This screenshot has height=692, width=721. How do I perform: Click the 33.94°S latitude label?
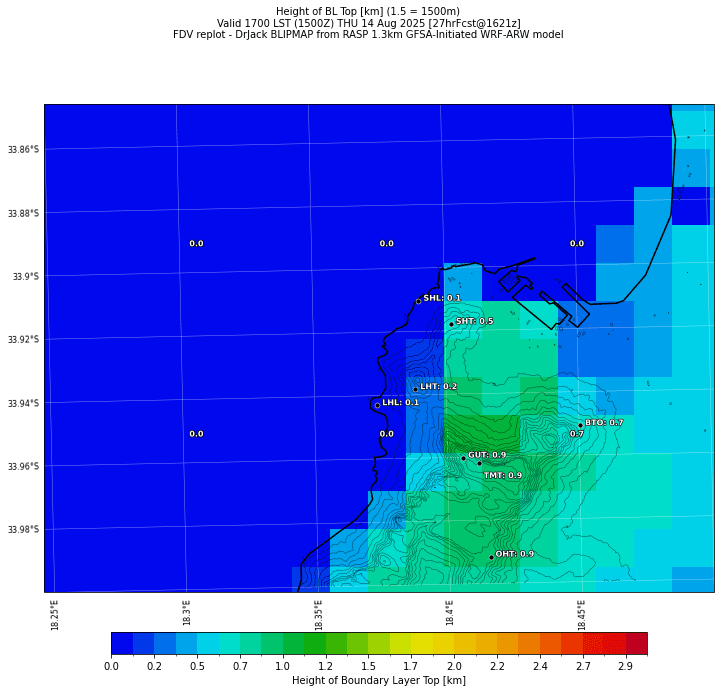23,403
